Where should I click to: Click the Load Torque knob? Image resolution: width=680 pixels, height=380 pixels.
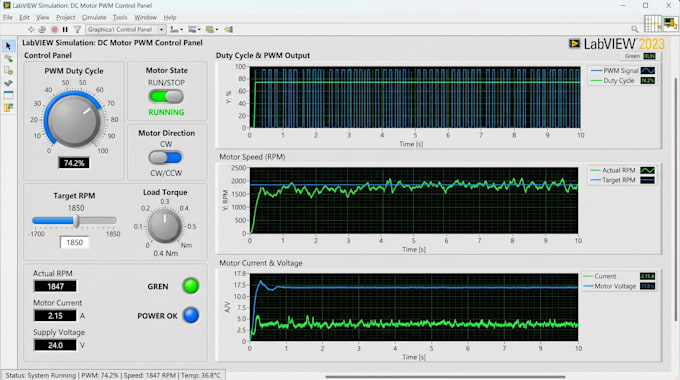pos(165,226)
